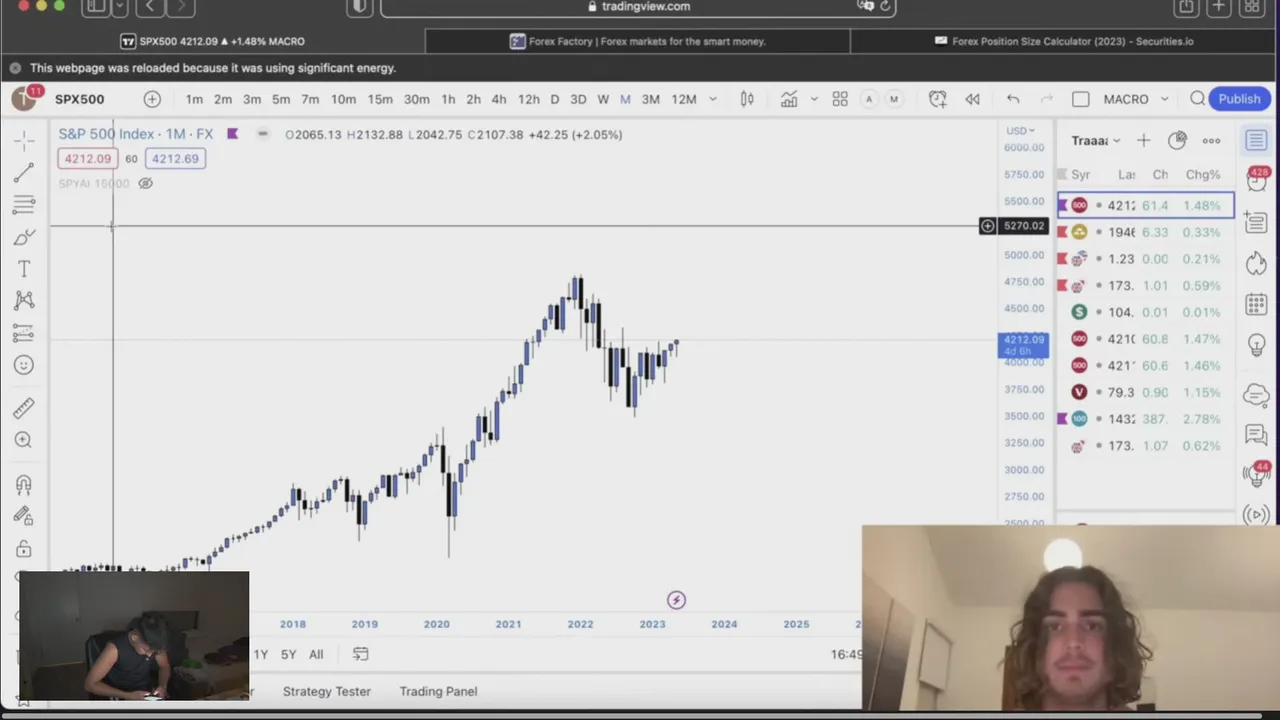Viewport: 1280px width, 720px height.
Task: Click the blue 4212.69 buy price button
Action: click(175, 158)
